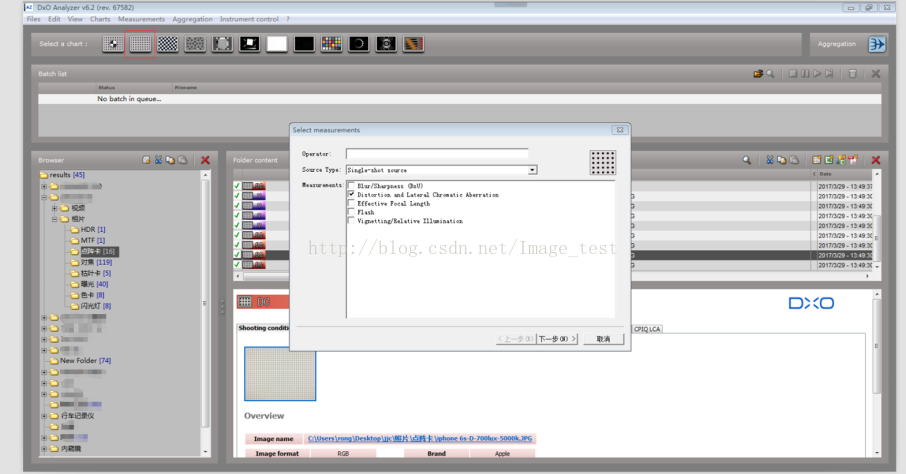This screenshot has height=474, width=906.
Task: Select the orange striped chart icon
Action: click(x=413, y=44)
